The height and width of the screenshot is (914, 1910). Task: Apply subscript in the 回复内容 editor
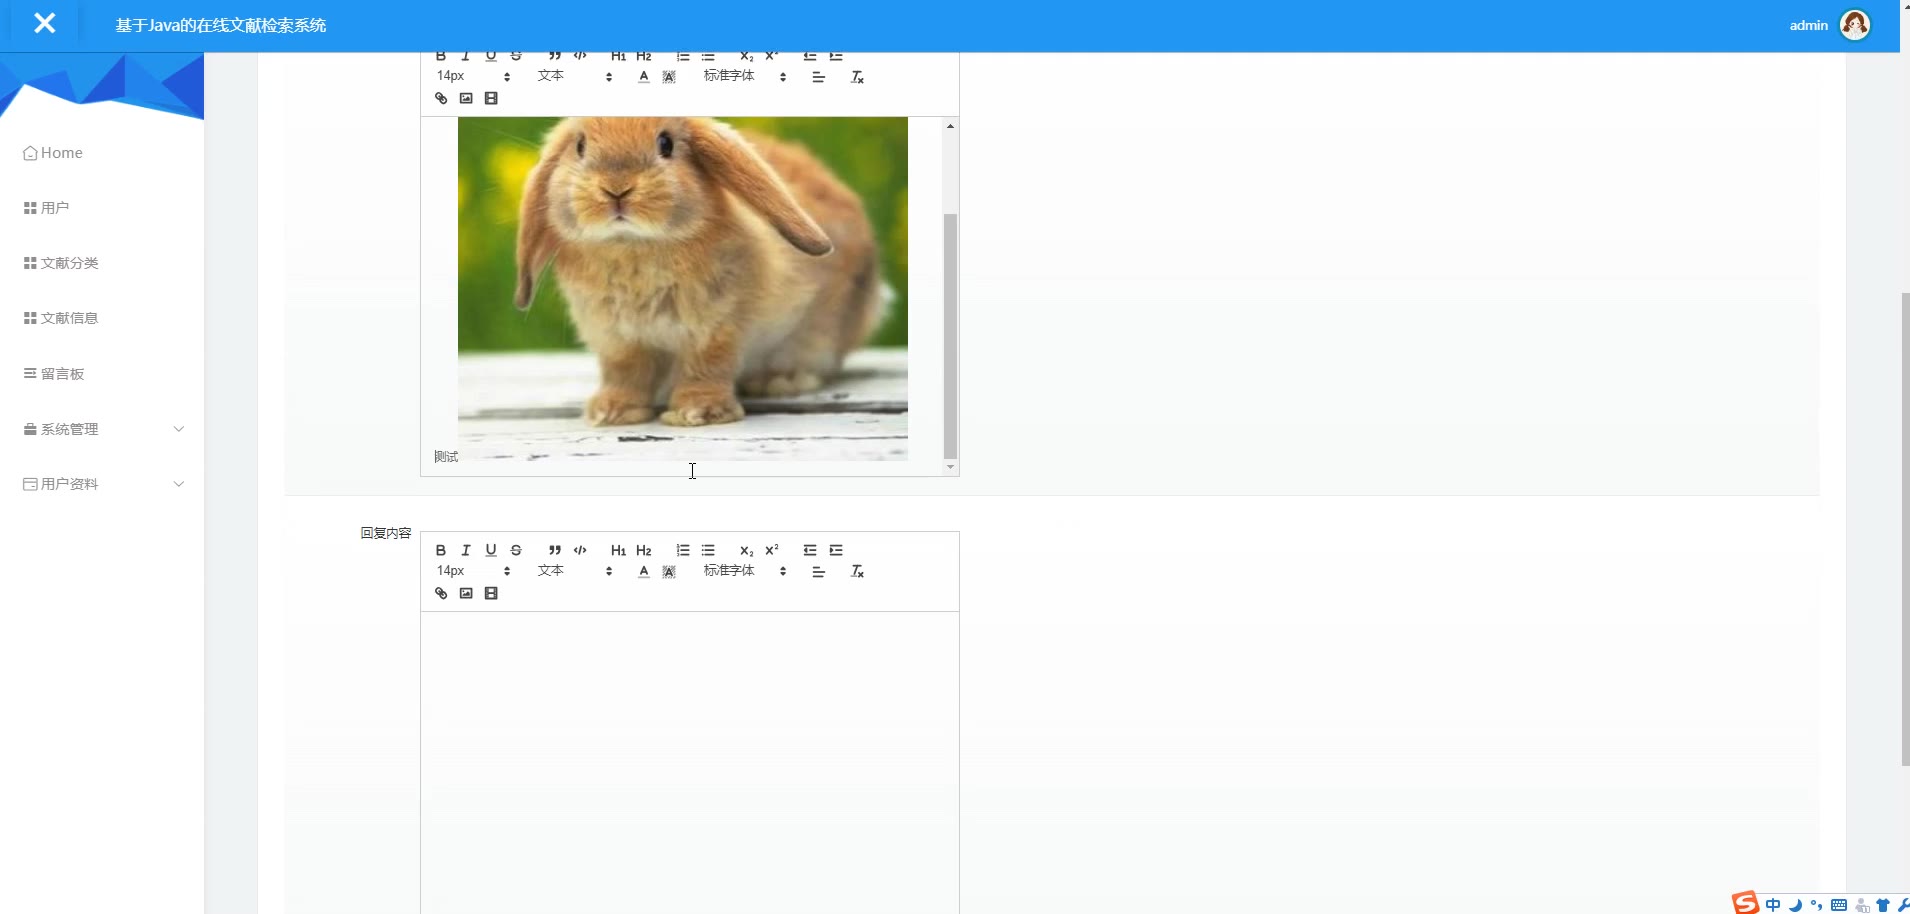tap(746, 550)
